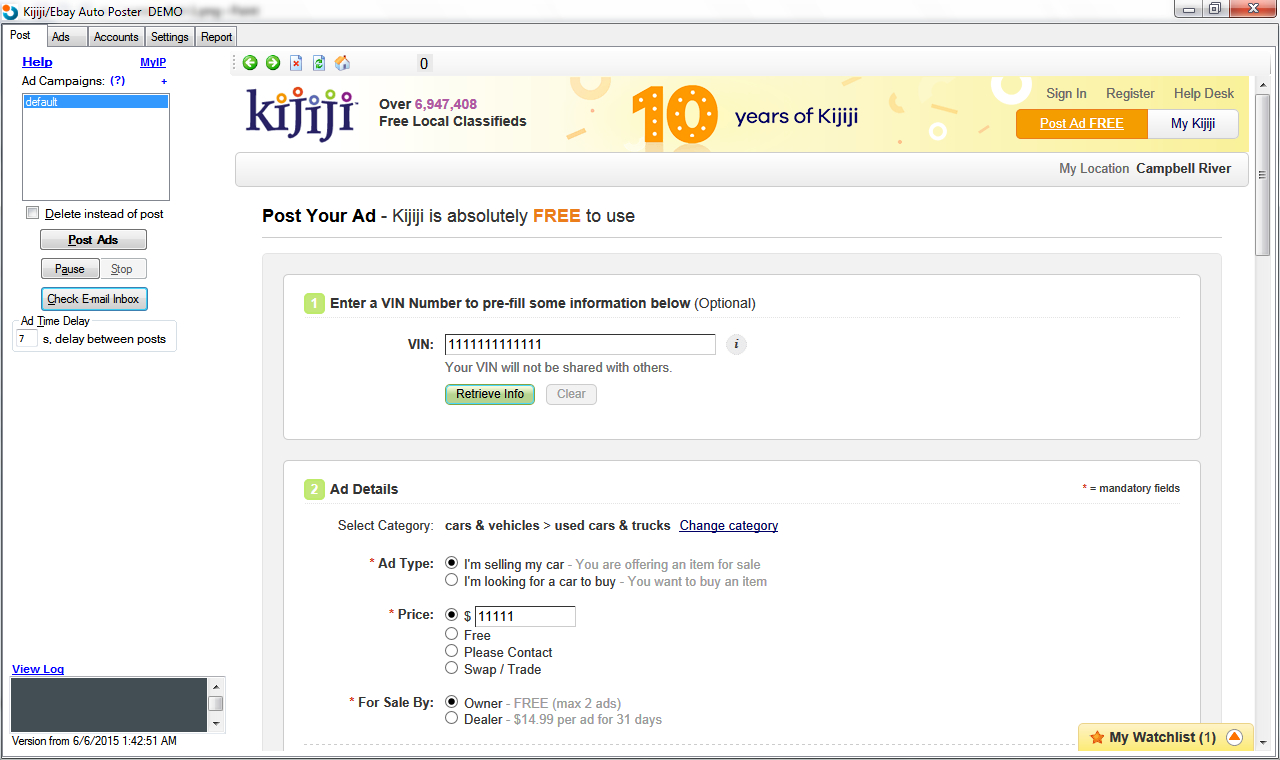Image resolution: width=1280 pixels, height=760 pixels.
Task: Click Check E-mail Inbox button
Action: coord(94,298)
